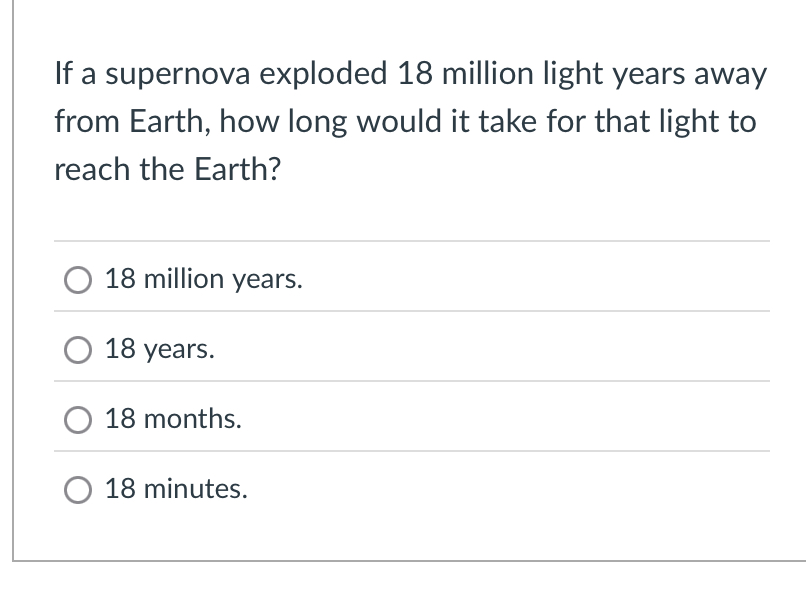Click the empty circle beside "18 months."

[x=77, y=420]
